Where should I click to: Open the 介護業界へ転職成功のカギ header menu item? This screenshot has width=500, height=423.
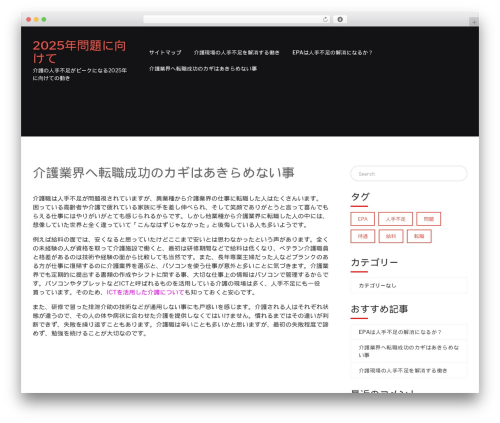203,69
